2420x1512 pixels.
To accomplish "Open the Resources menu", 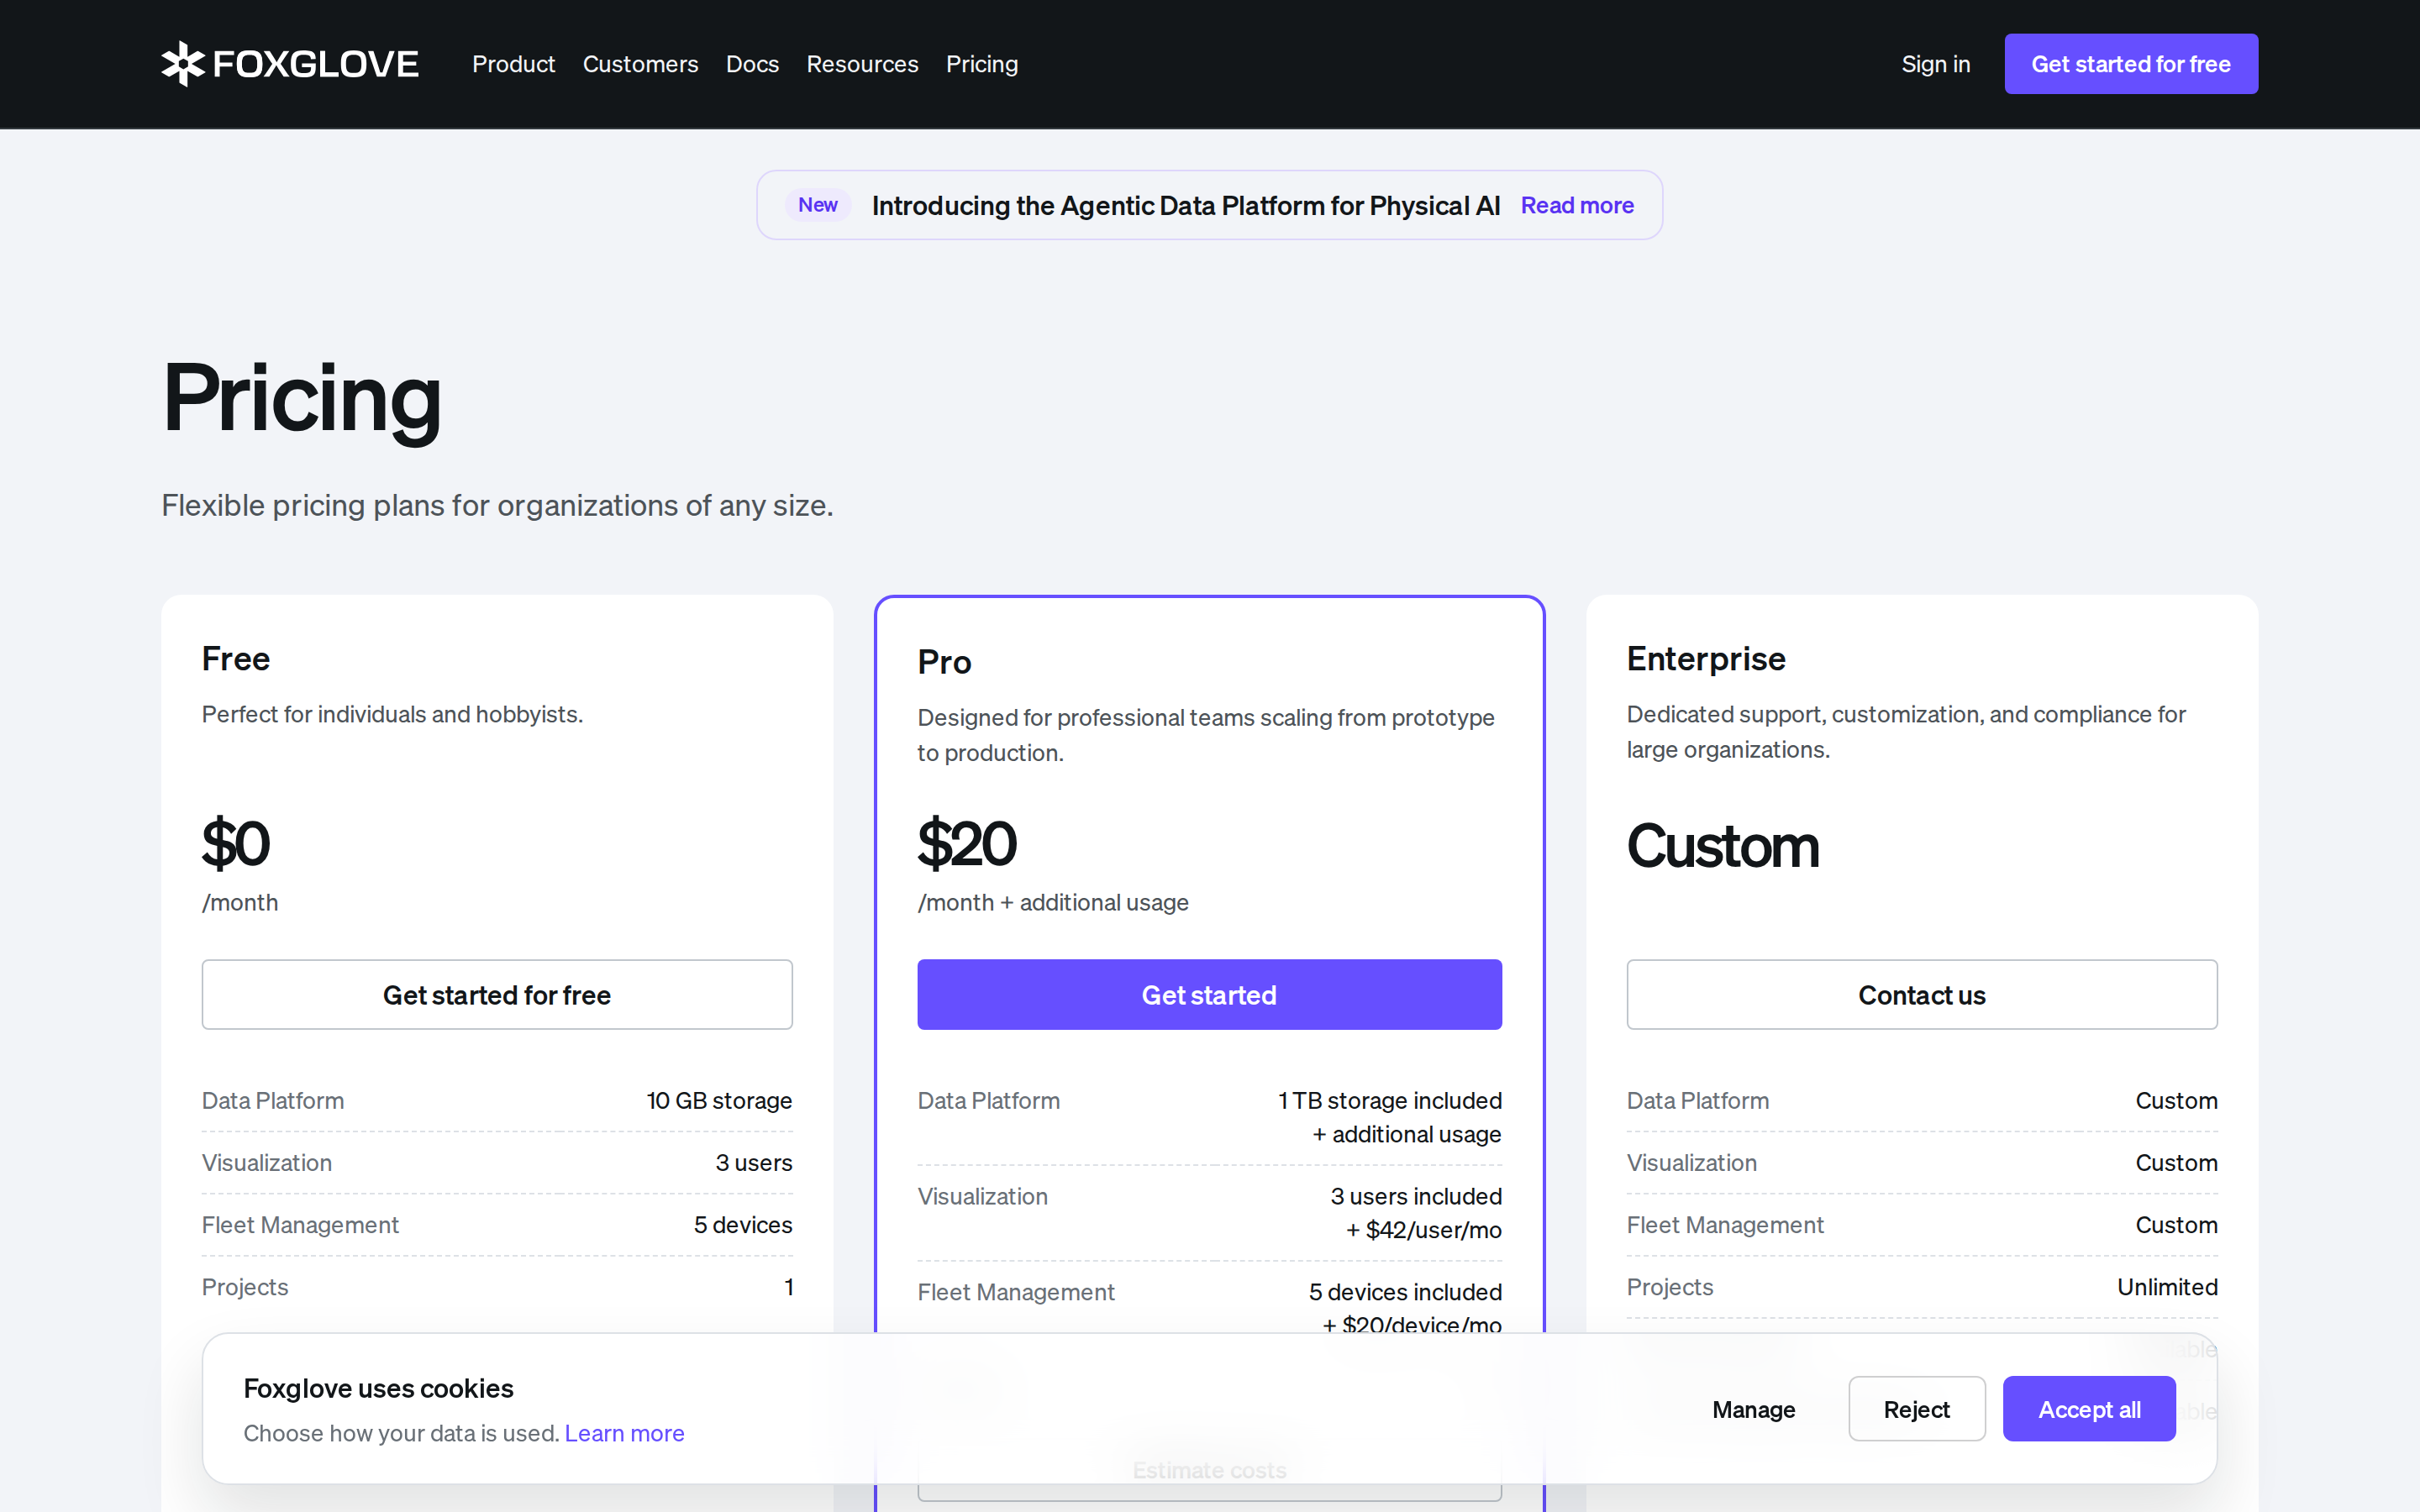I will coord(862,64).
